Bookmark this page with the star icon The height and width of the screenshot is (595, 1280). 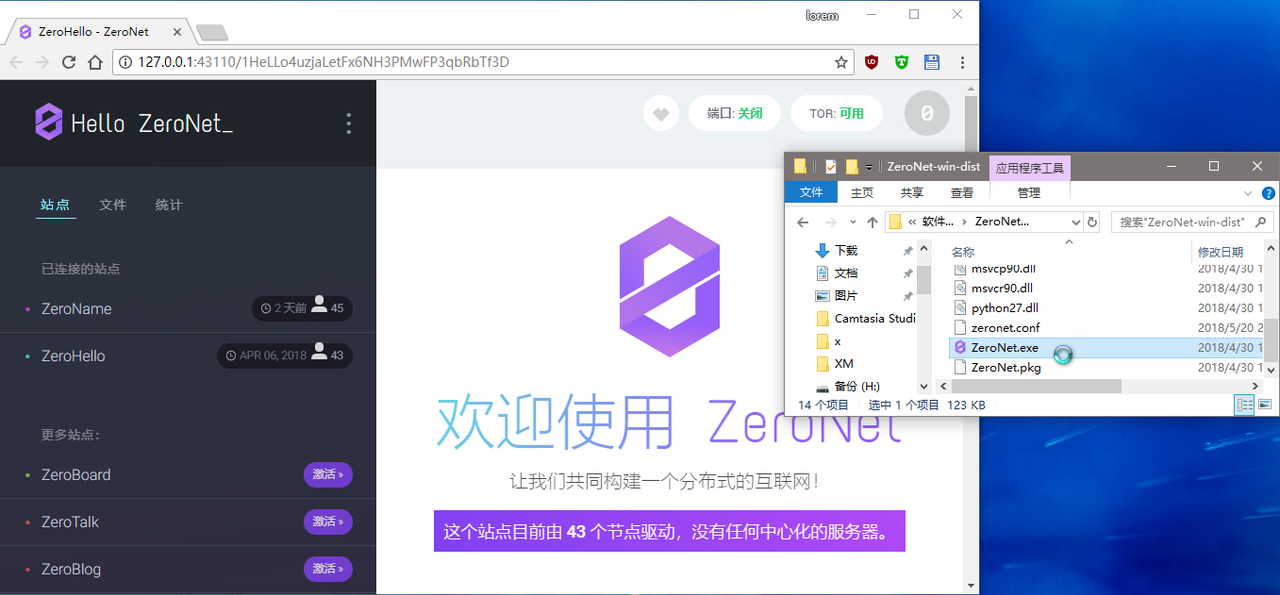pos(841,62)
